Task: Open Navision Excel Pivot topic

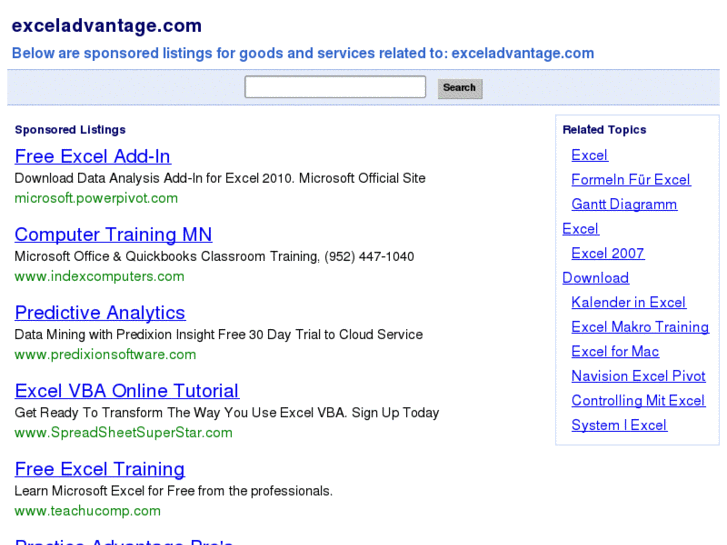Action: click(638, 376)
